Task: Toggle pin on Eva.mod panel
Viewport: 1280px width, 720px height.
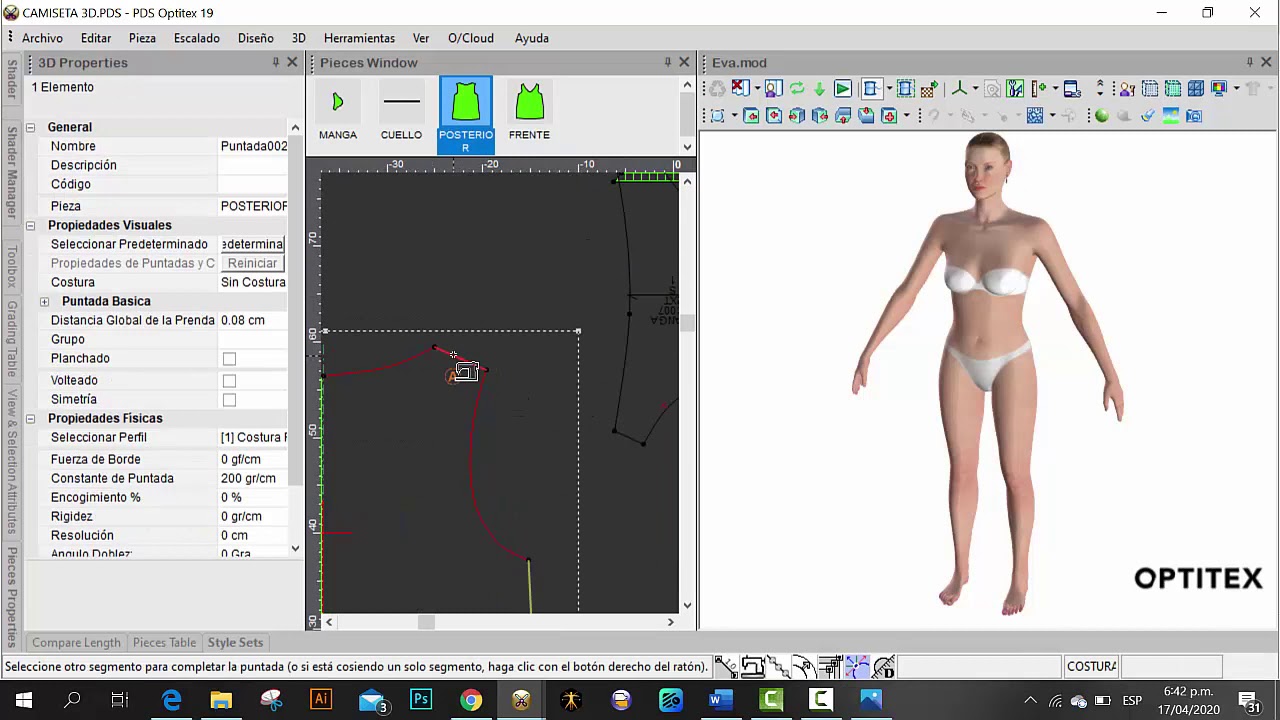Action: 1249,62
